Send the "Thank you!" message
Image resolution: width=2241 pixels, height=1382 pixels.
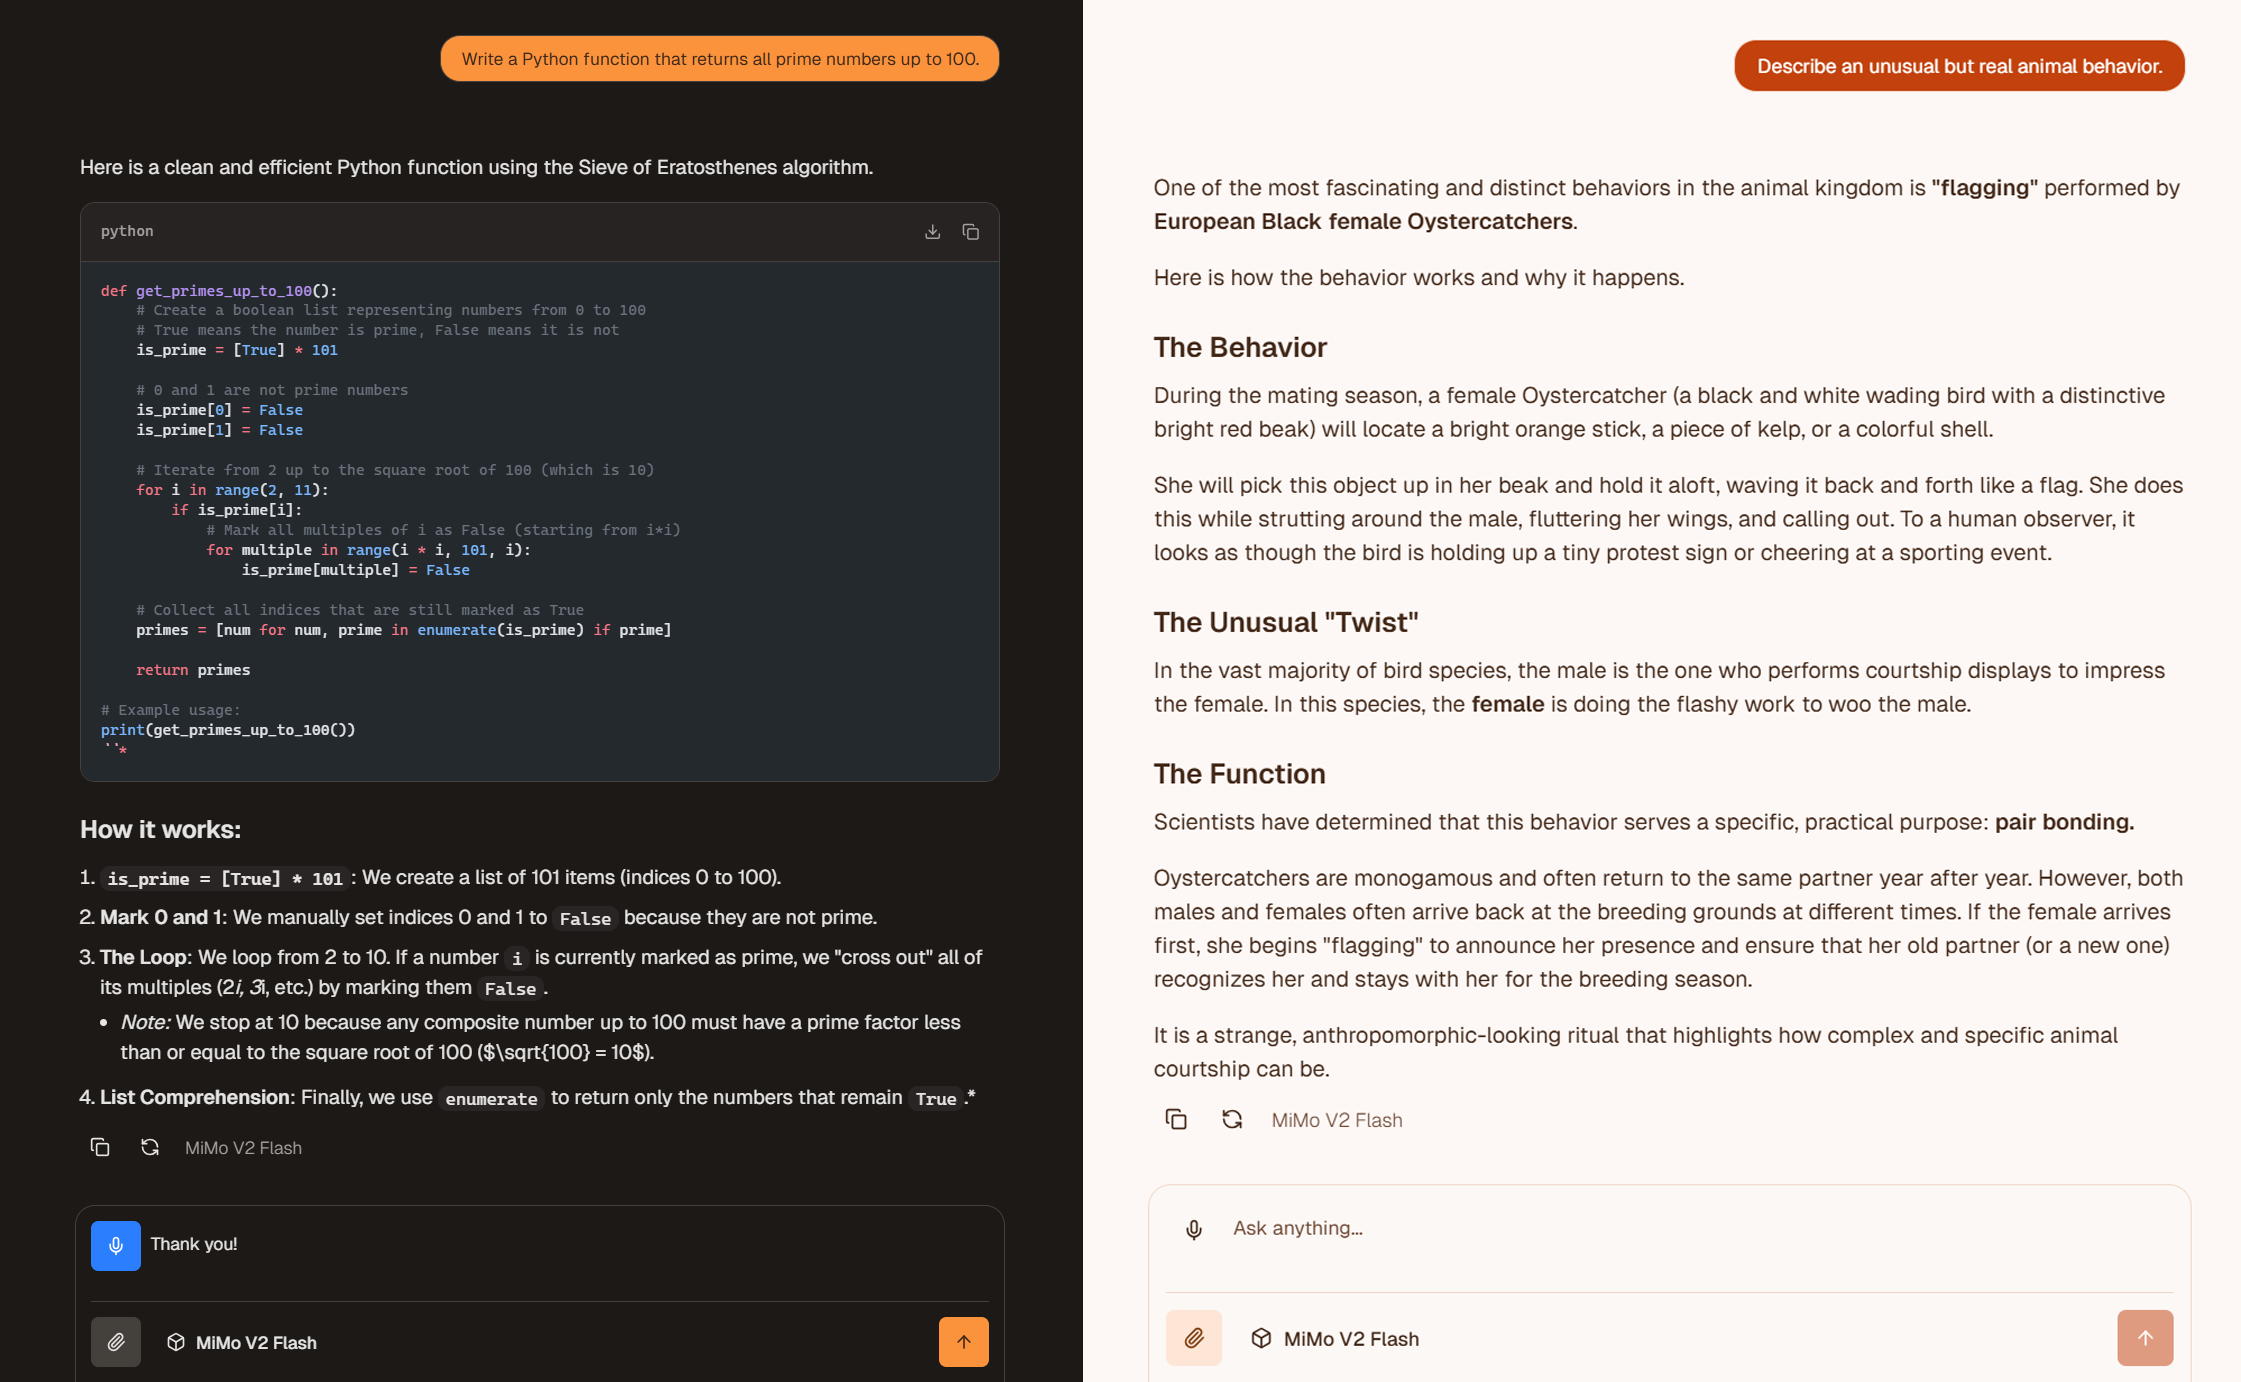[963, 1342]
